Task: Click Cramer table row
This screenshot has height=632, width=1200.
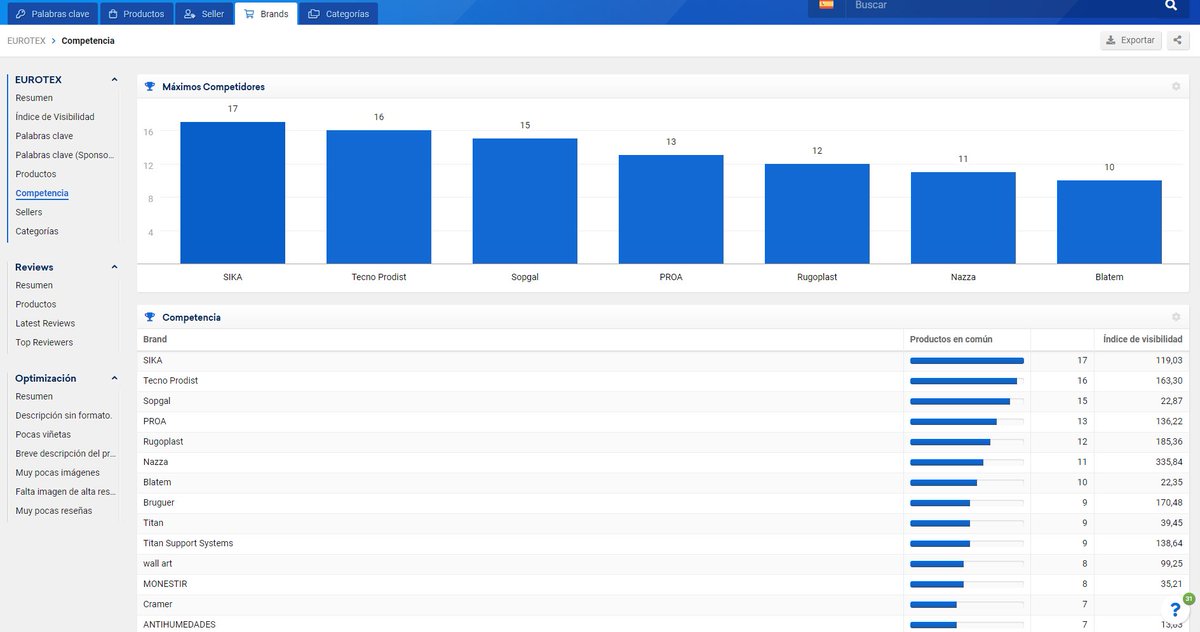Action: pyautogui.click(x=663, y=604)
